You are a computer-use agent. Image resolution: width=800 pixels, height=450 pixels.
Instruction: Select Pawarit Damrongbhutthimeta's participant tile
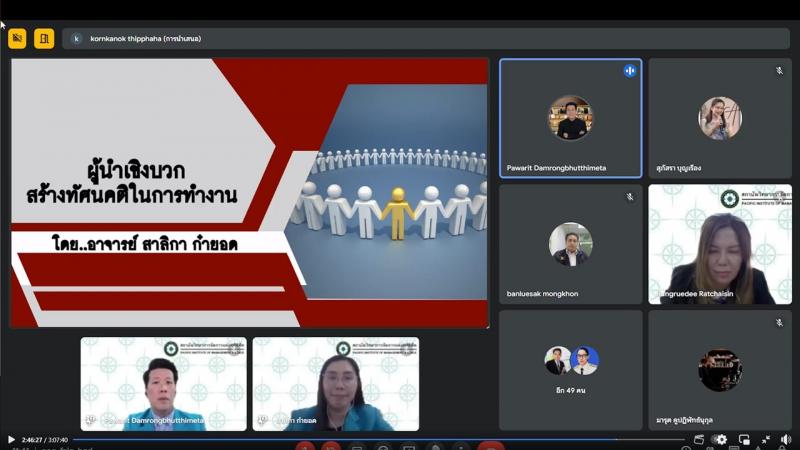pos(570,118)
